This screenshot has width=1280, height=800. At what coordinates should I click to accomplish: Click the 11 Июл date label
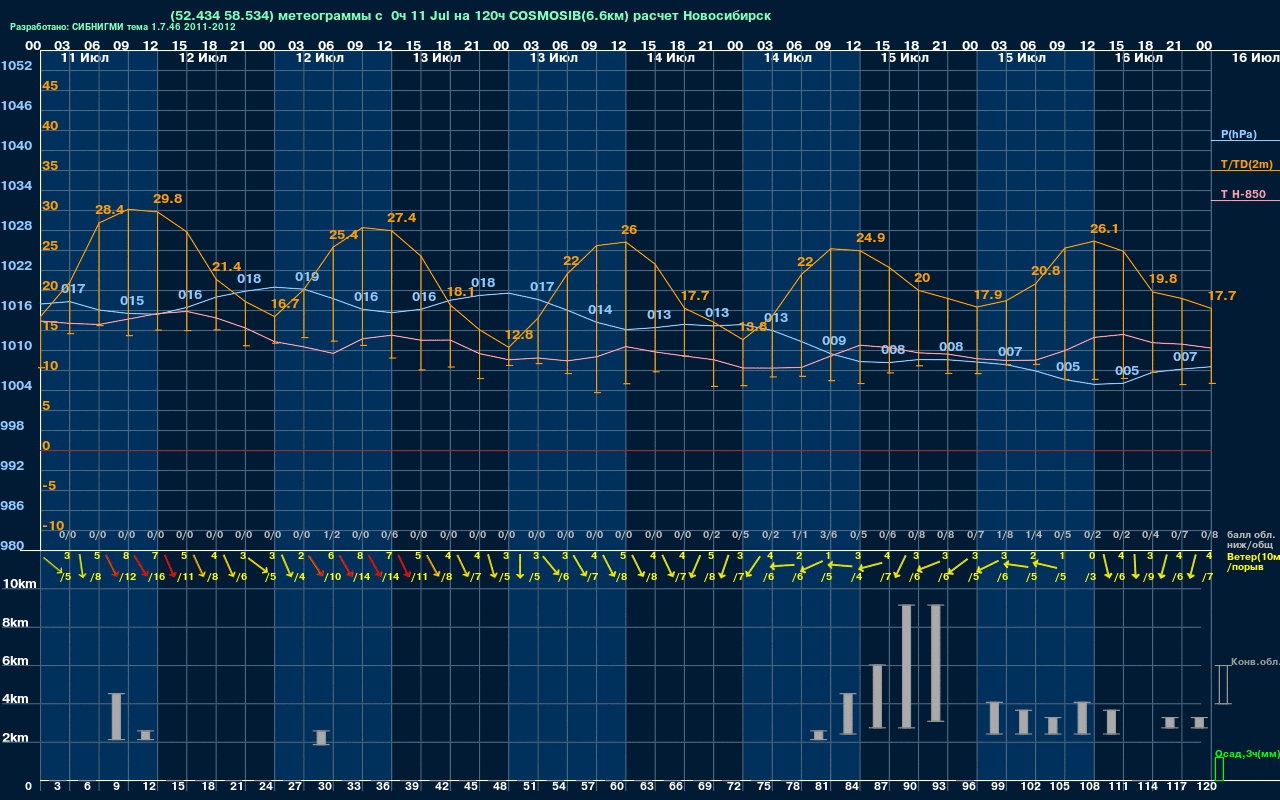[x=85, y=58]
